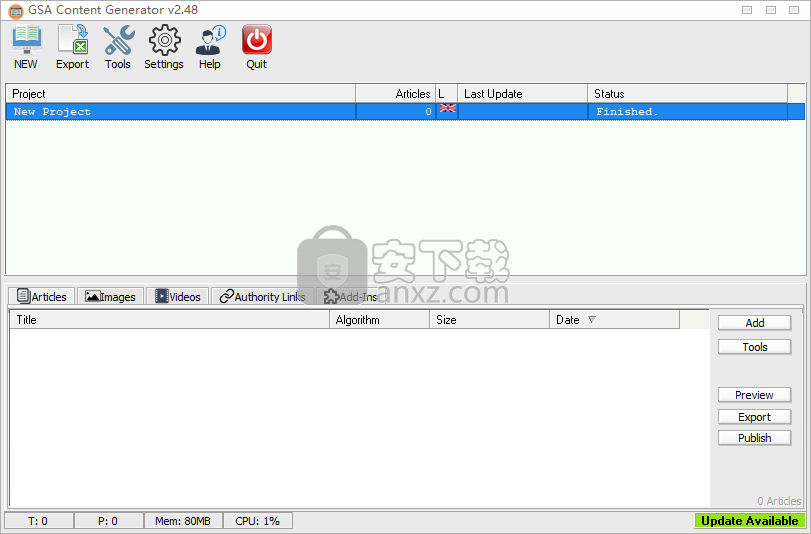
Task: Switch to the Articles tab
Action: [42, 296]
